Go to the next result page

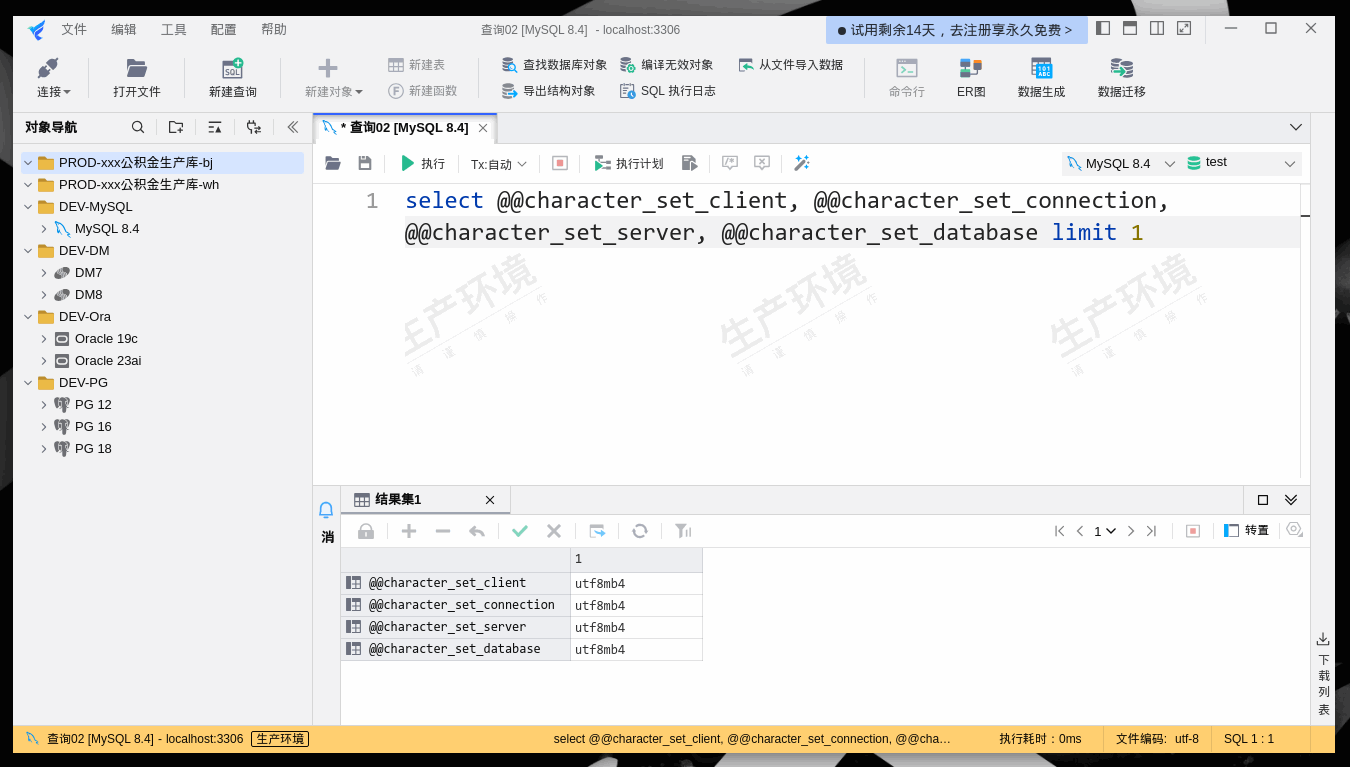[1131, 531]
